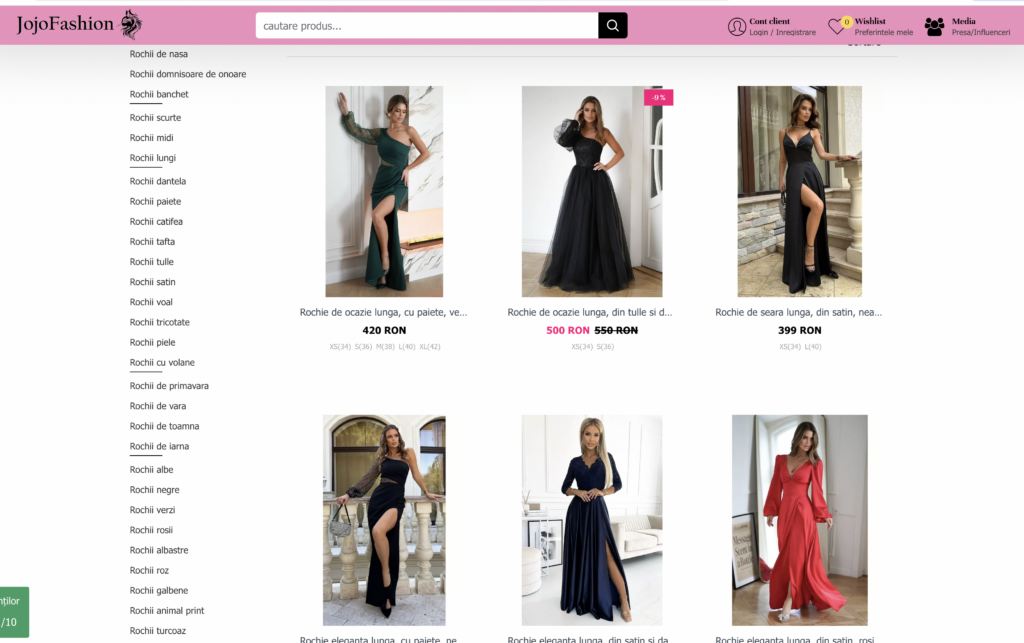Open the Cont client user icon
Screen dimensions: 1024x643
click(737, 27)
